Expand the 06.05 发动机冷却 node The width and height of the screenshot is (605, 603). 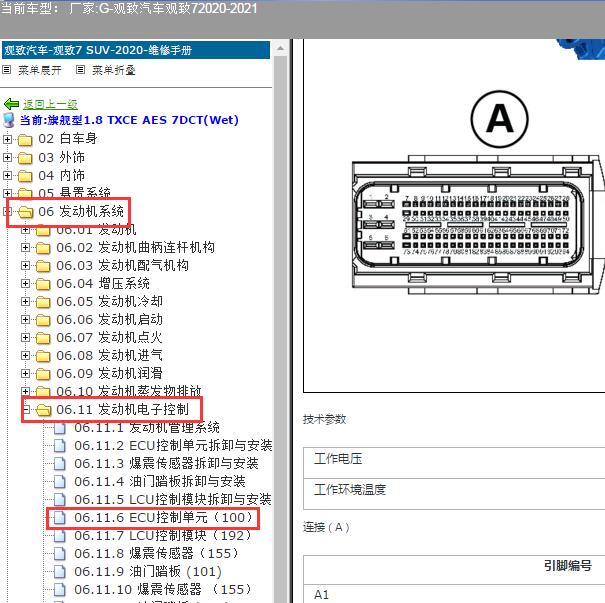click(25, 301)
